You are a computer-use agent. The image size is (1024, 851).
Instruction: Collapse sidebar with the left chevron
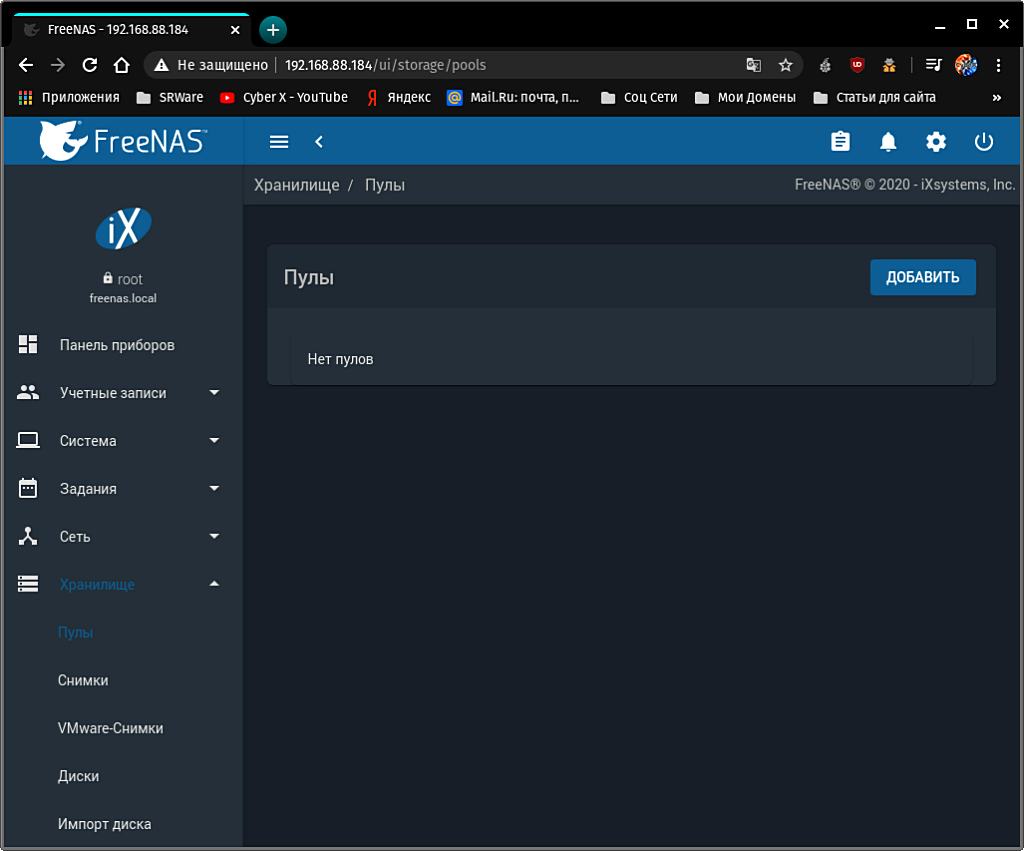click(319, 142)
